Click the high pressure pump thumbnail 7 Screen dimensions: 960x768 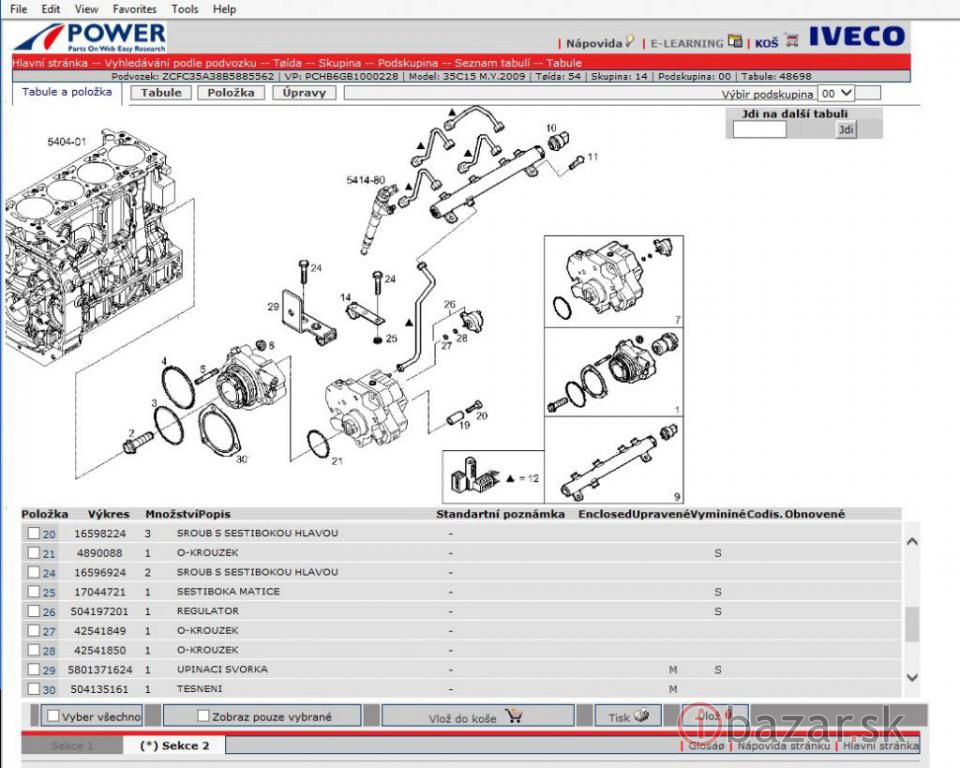pos(613,281)
